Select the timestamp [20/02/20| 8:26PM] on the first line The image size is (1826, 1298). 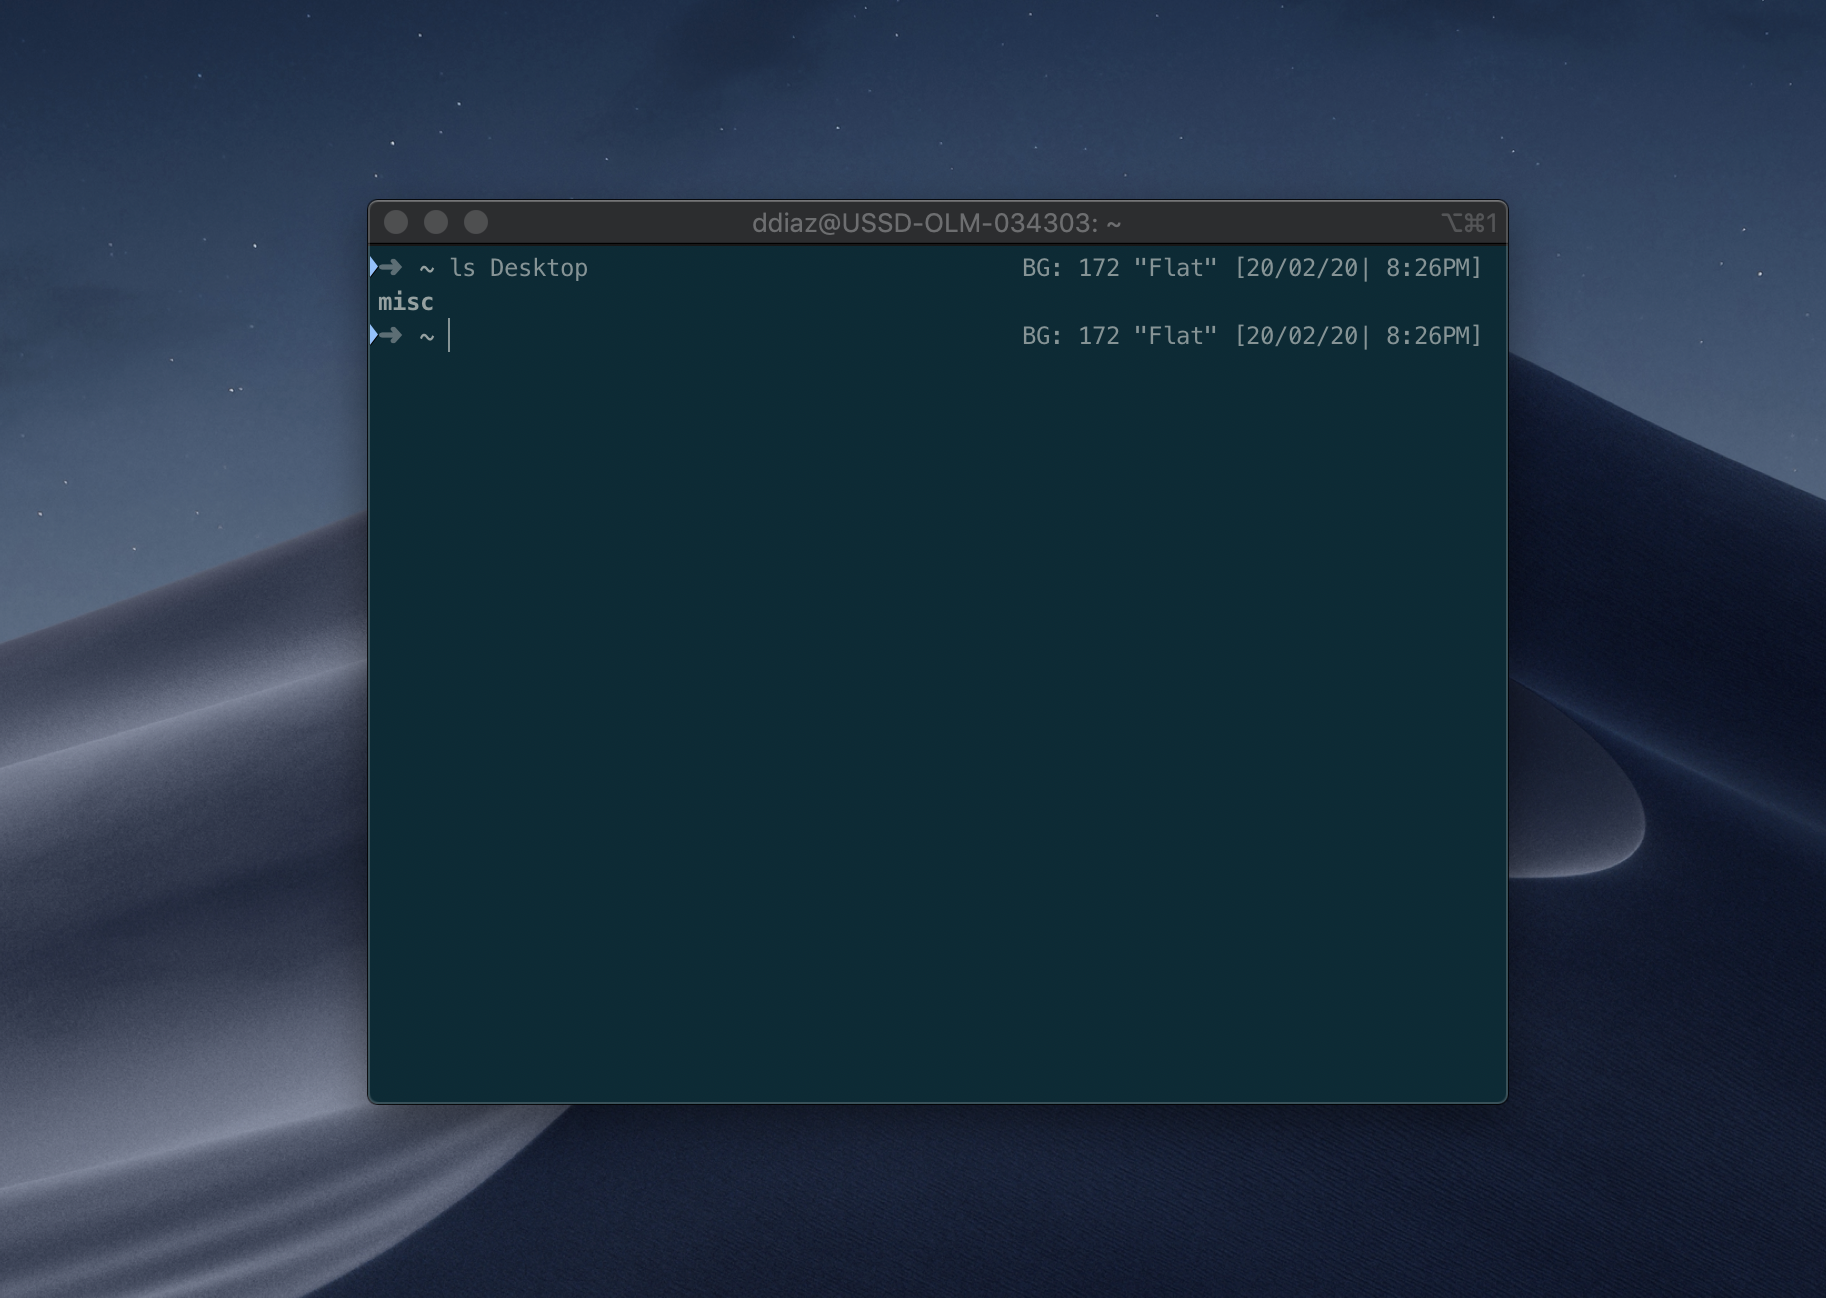point(1360,267)
